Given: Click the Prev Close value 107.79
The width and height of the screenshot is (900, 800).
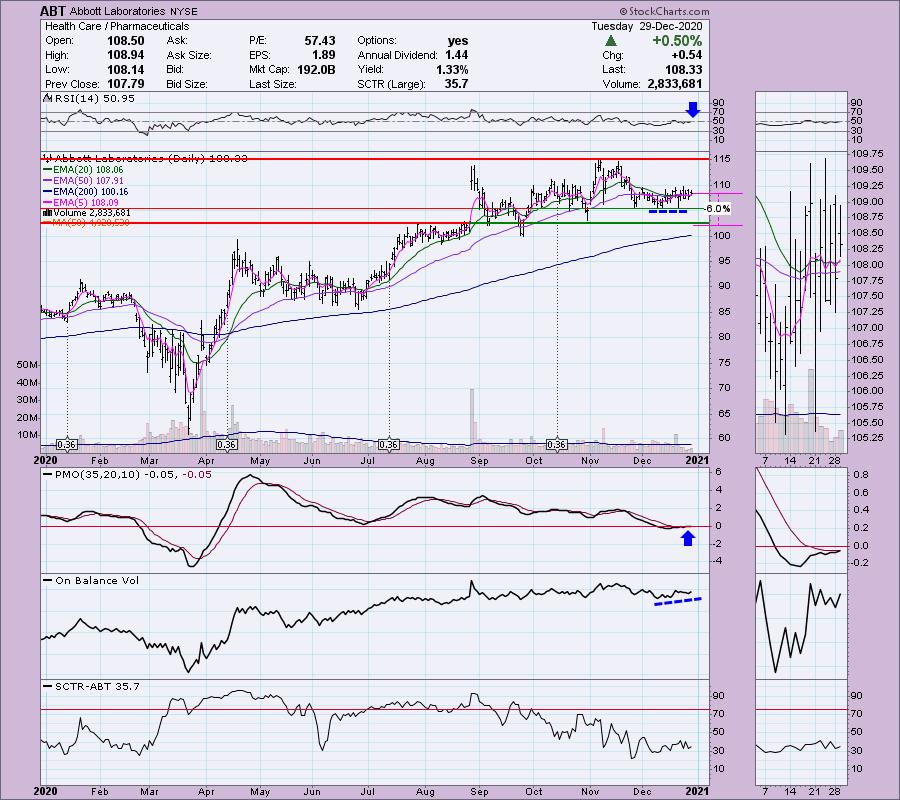Looking at the screenshot, I should click(126, 84).
